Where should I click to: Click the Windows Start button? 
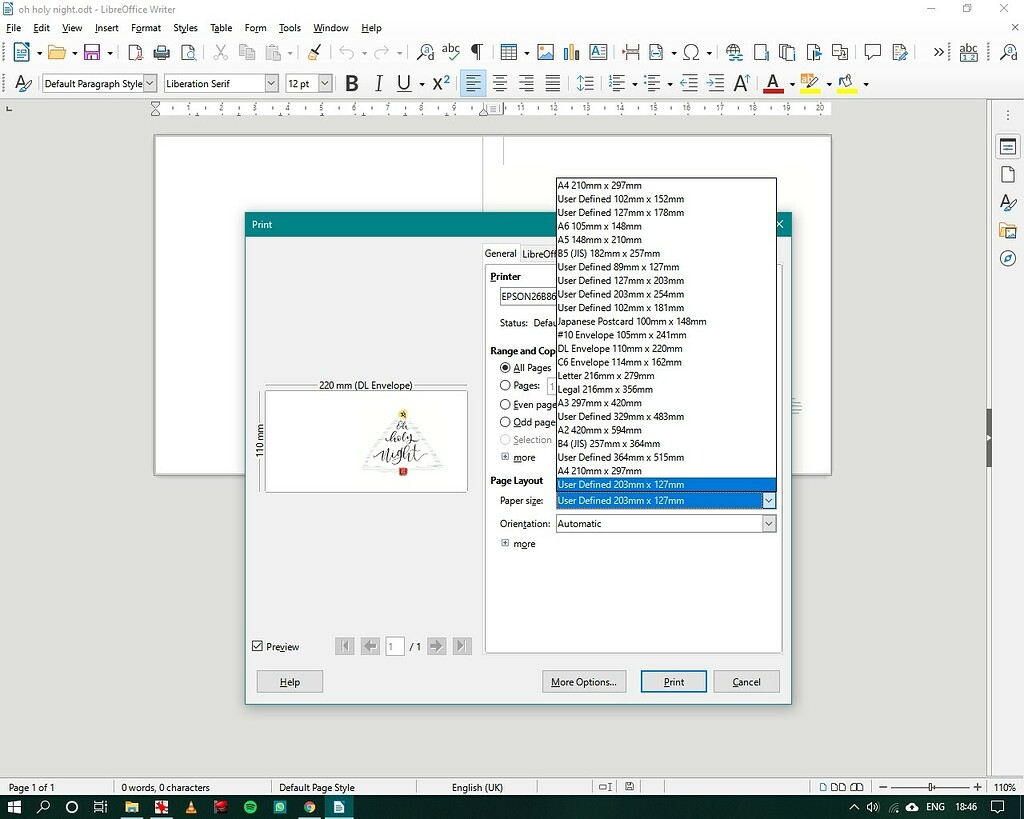14,807
